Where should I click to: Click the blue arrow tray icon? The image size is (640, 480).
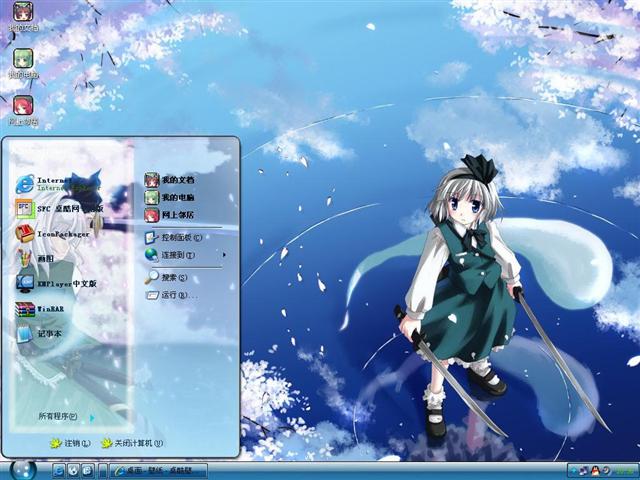tap(575, 471)
